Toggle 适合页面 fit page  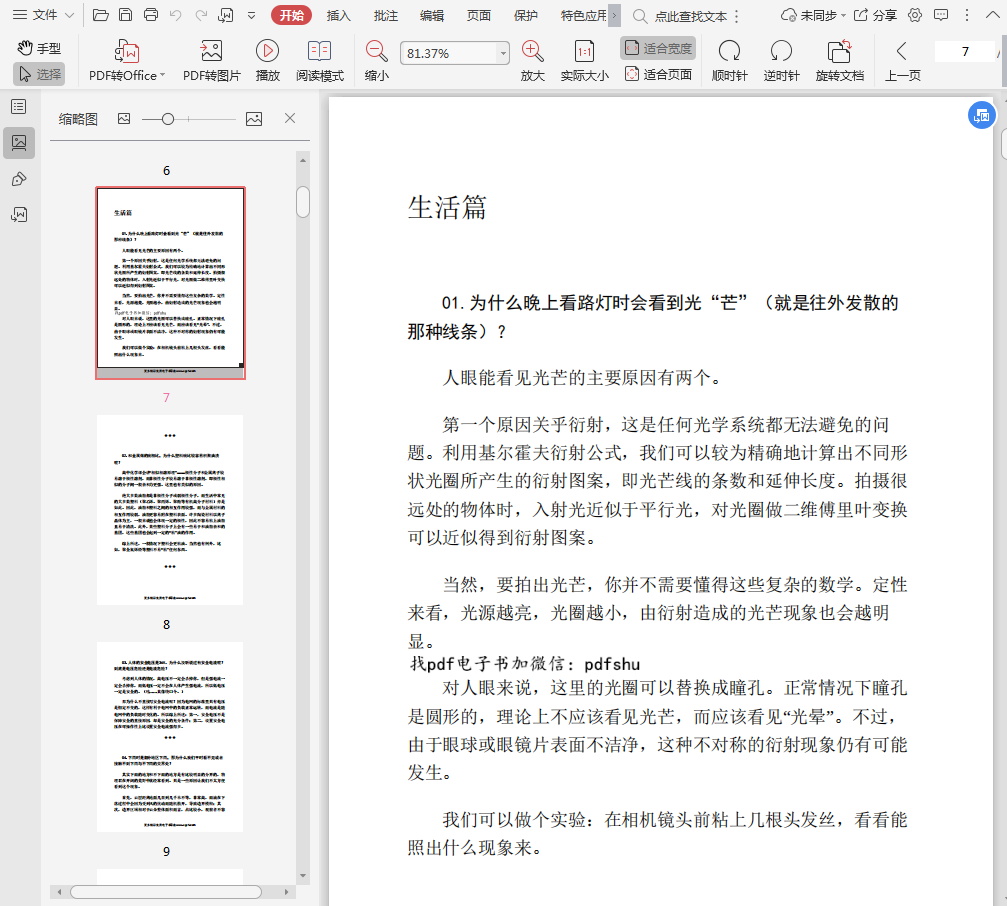pos(658,74)
